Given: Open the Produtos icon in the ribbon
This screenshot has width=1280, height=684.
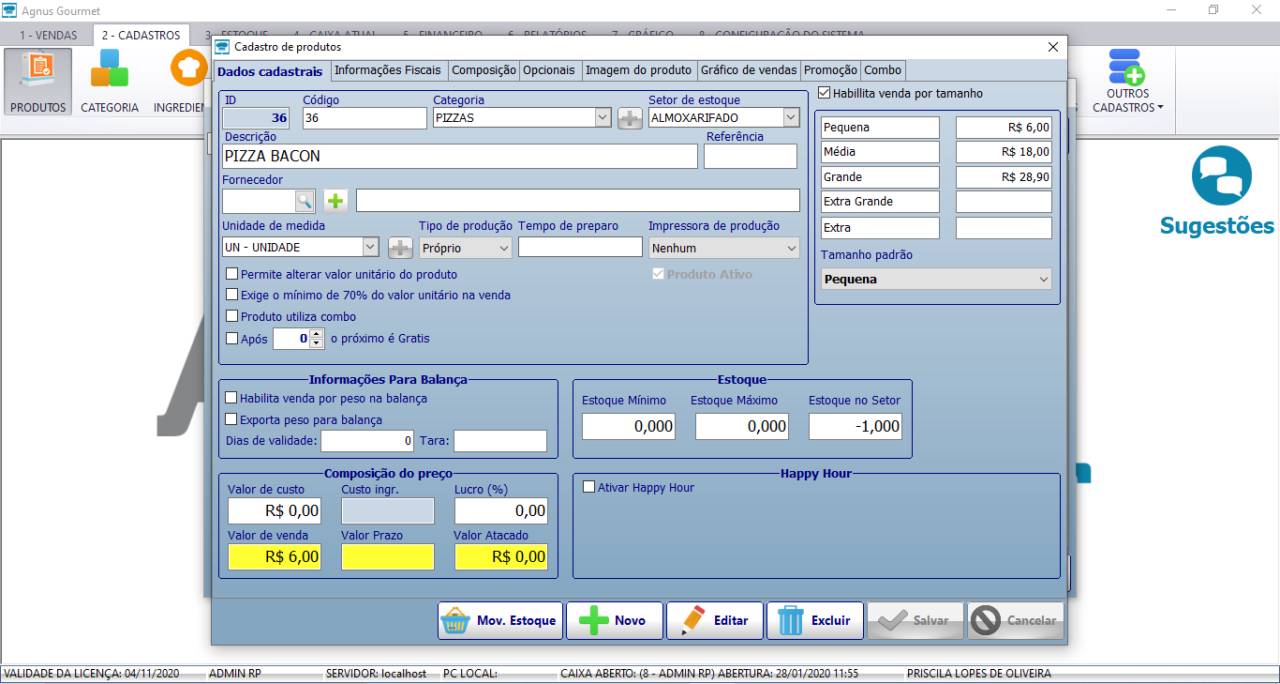Looking at the screenshot, I should pyautogui.click(x=39, y=70).
